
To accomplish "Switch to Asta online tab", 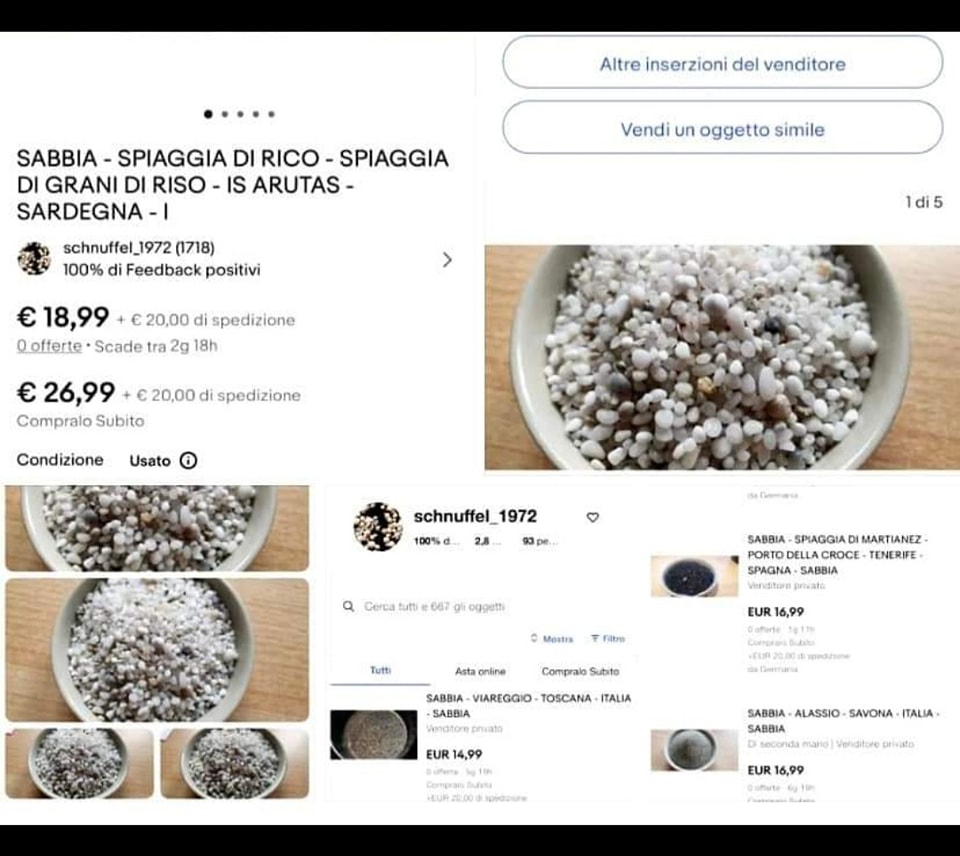I will [x=481, y=672].
